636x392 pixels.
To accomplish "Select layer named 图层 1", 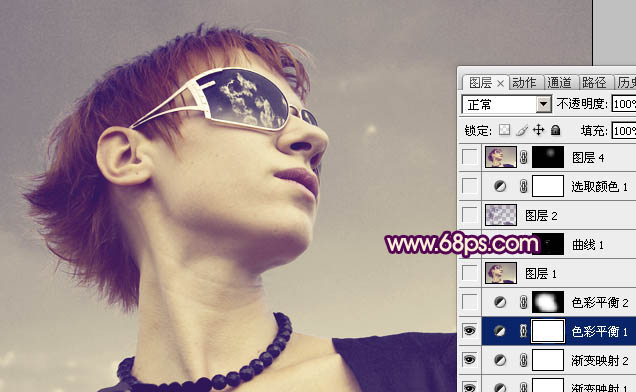I will pyautogui.click(x=541, y=274).
